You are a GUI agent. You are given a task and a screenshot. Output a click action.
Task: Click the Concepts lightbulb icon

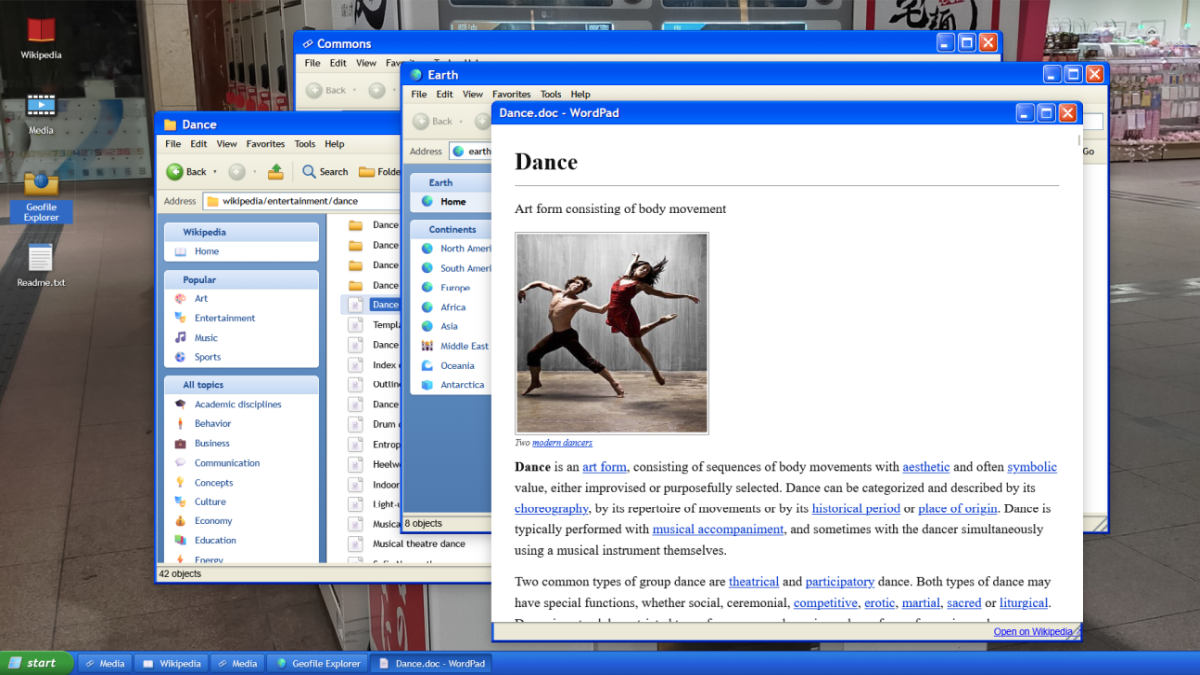pos(180,483)
